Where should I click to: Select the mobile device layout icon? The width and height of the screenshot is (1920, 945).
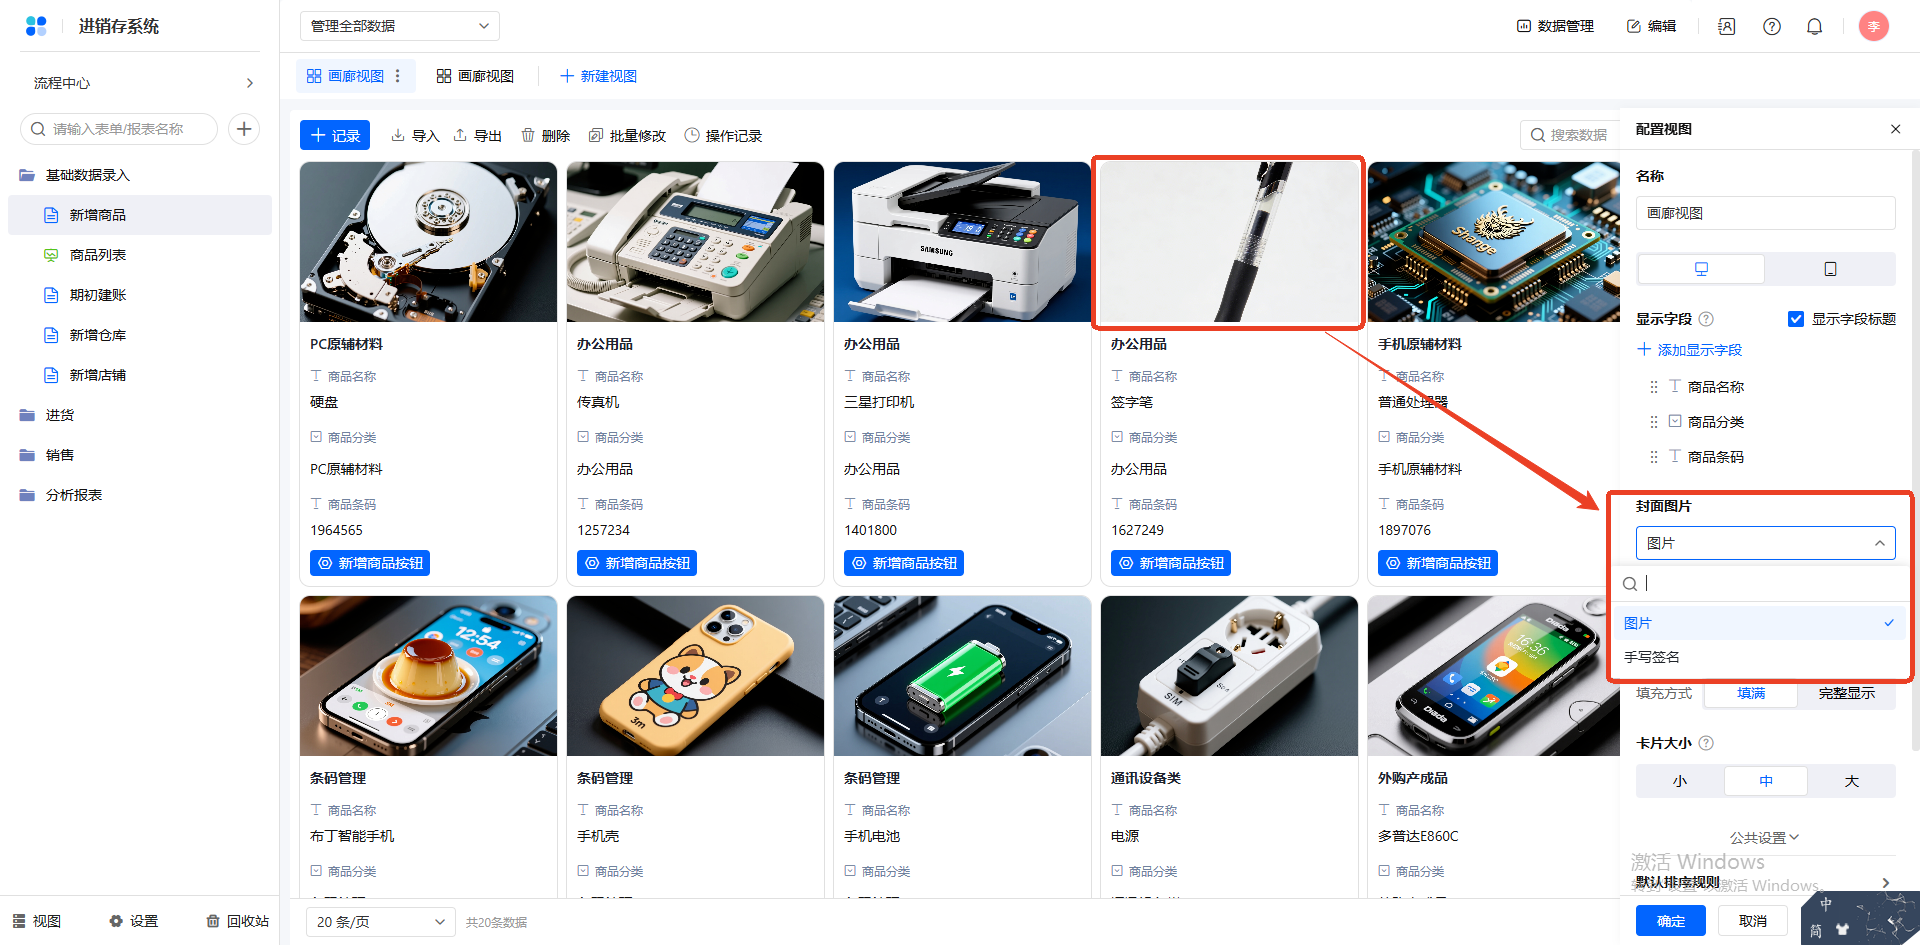tap(1830, 269)
